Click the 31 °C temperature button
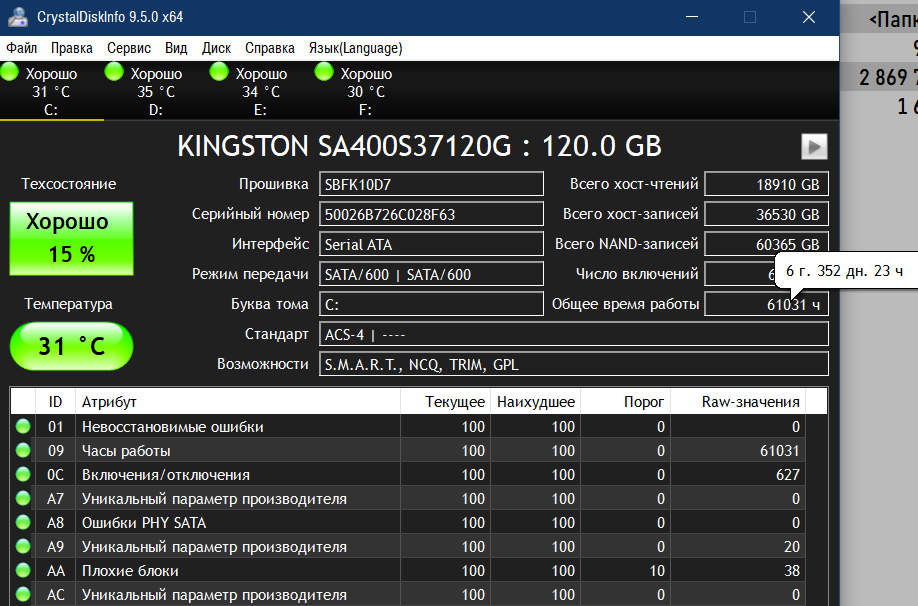 pos(71,346)
